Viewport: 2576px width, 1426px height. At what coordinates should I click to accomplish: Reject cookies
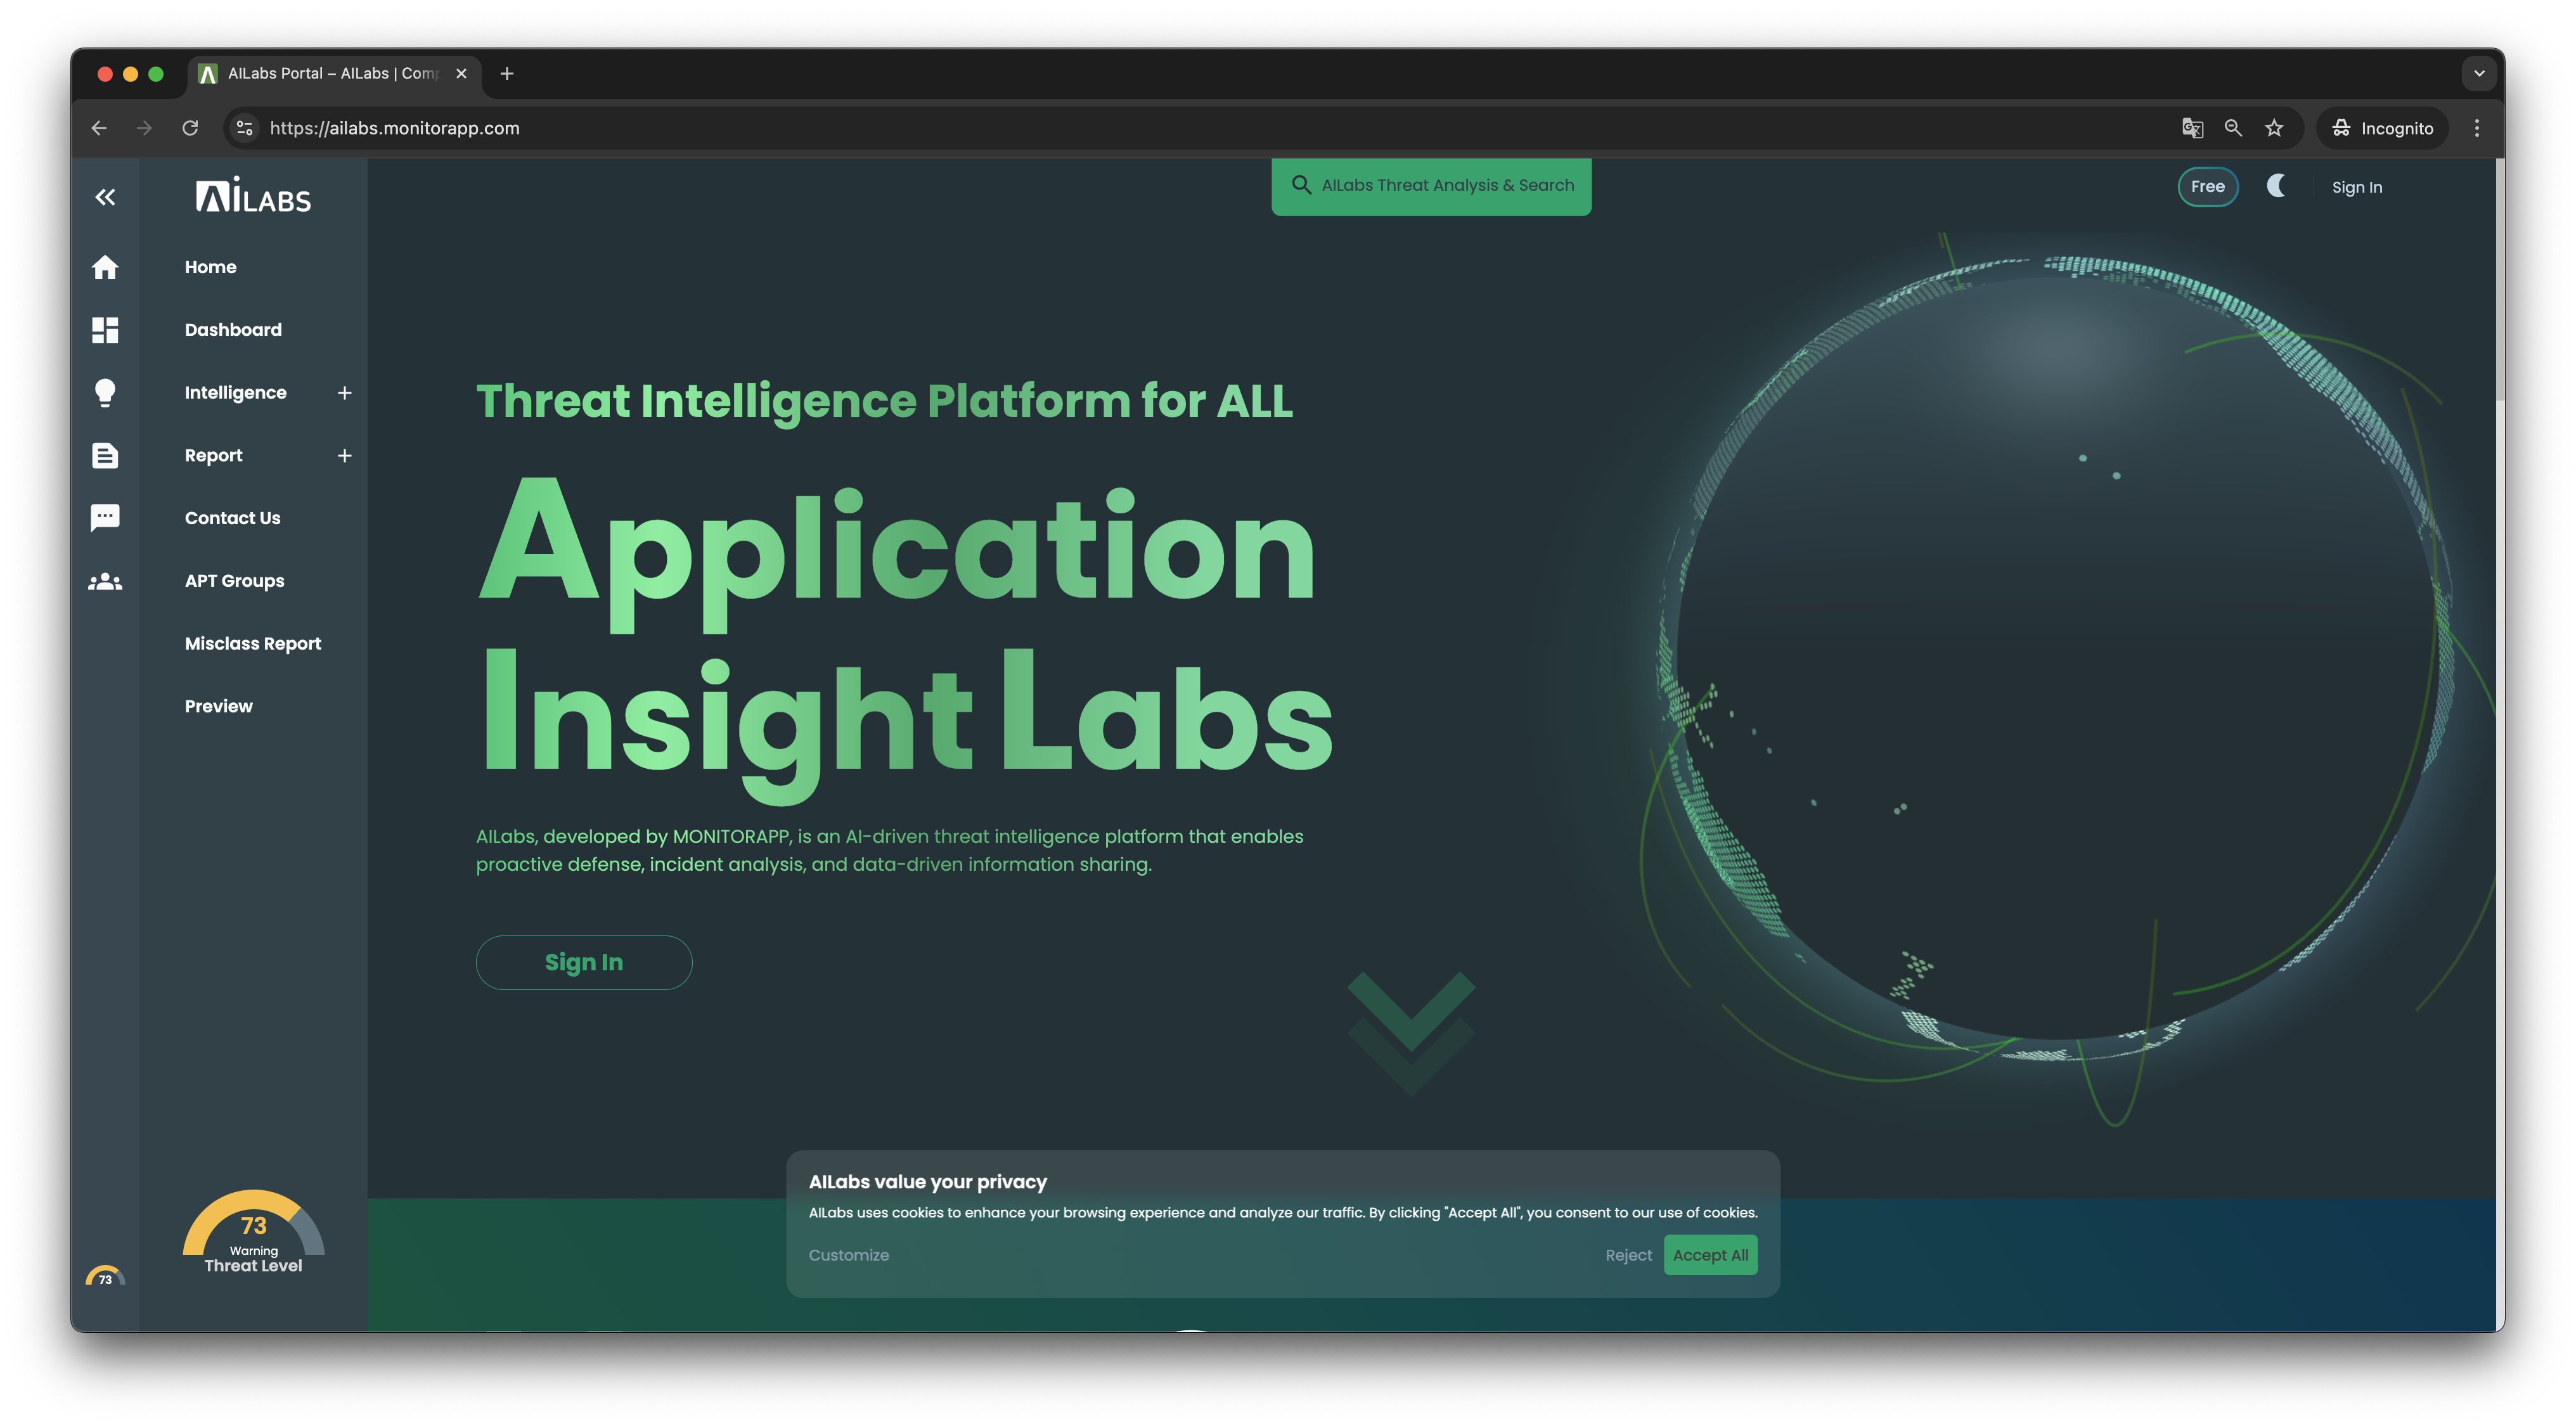tap(1628, 1255)
